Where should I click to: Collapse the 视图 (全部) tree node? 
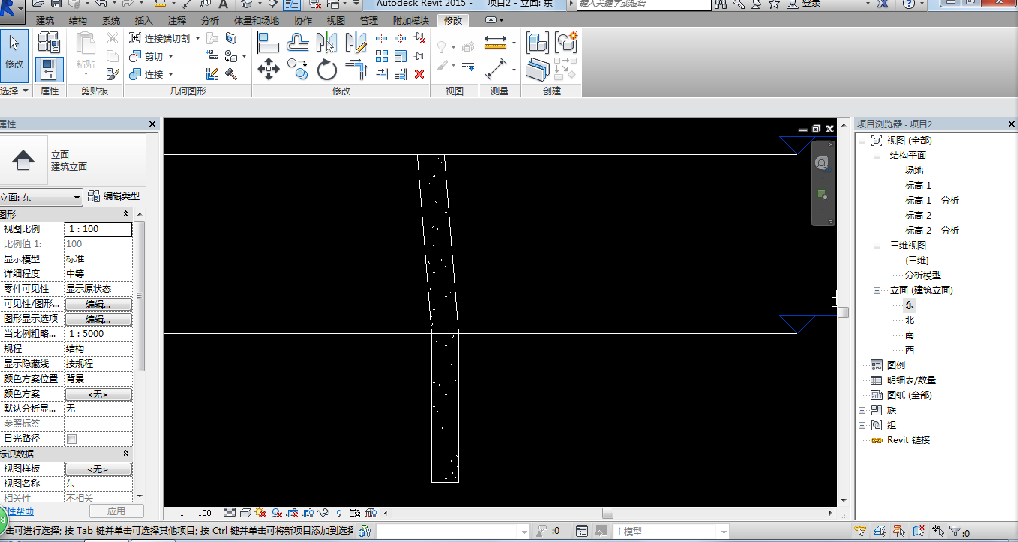click(863, 141)
